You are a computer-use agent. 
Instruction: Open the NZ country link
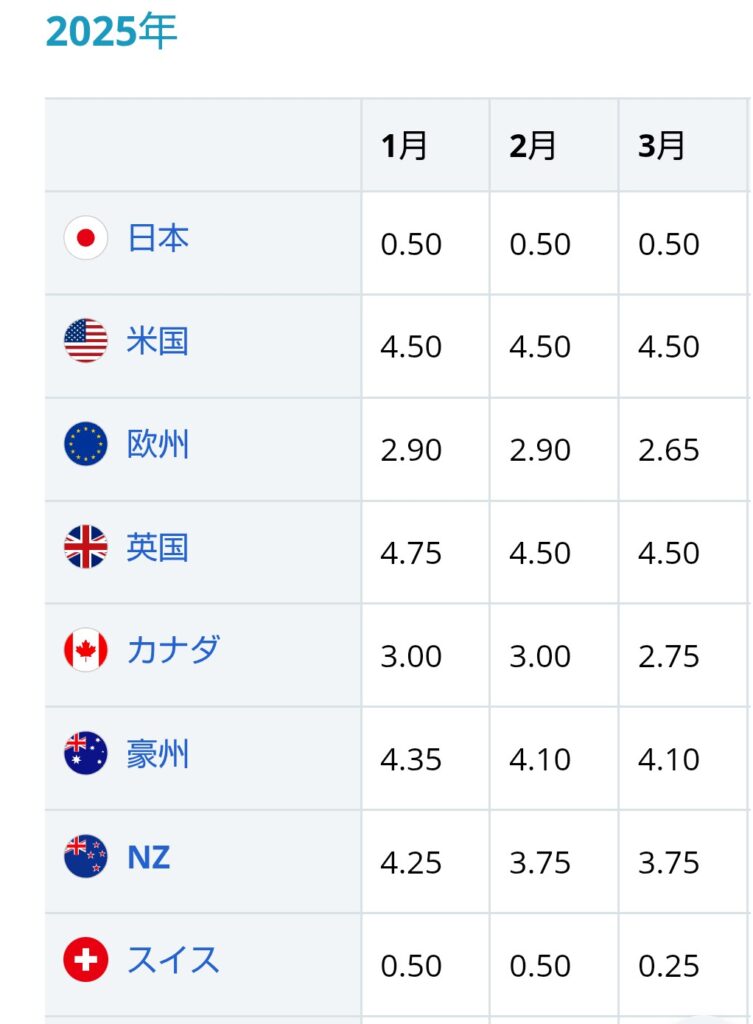pyautogui.click(x=149, y=857)
